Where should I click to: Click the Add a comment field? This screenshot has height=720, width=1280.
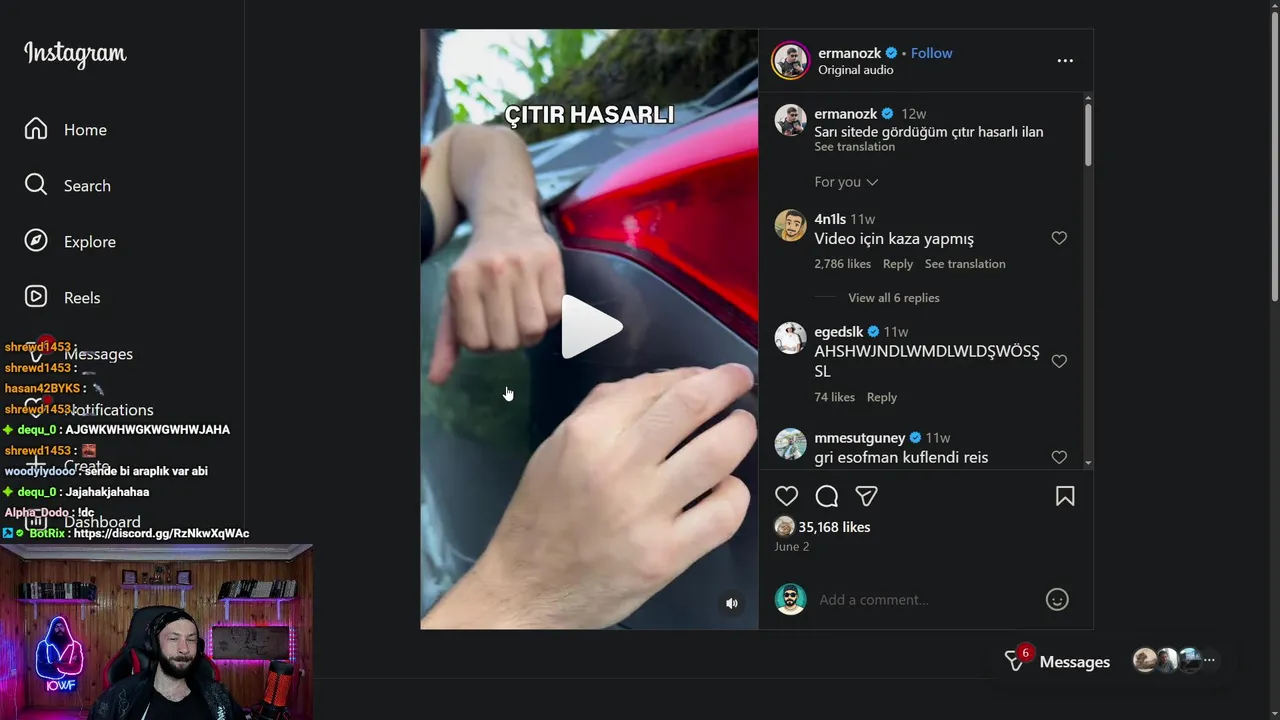[925, 600]
